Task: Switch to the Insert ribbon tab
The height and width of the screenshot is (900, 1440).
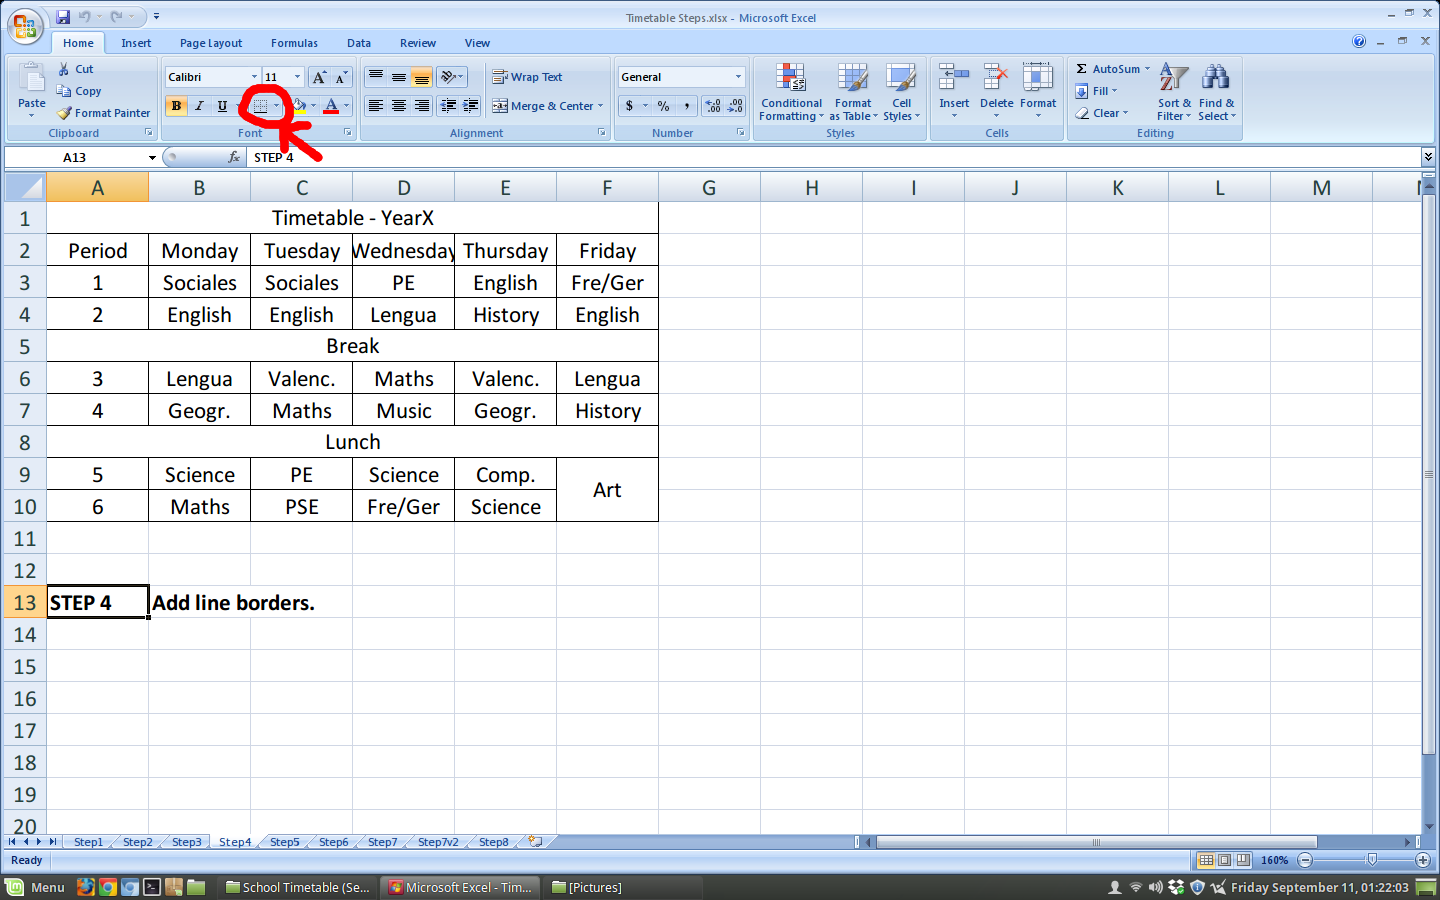Action: point(136,43)
